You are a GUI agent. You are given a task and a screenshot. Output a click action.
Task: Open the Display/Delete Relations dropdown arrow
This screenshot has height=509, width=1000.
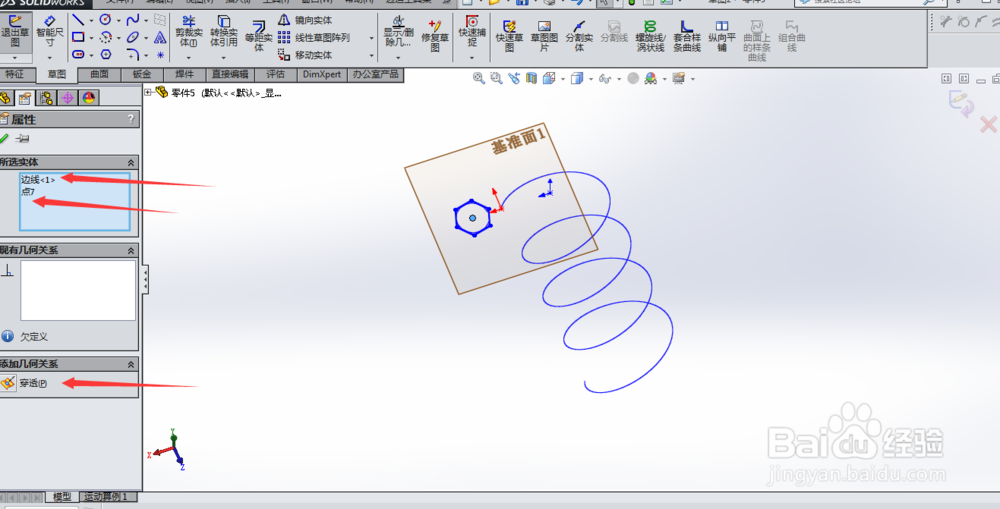(398, 57)
